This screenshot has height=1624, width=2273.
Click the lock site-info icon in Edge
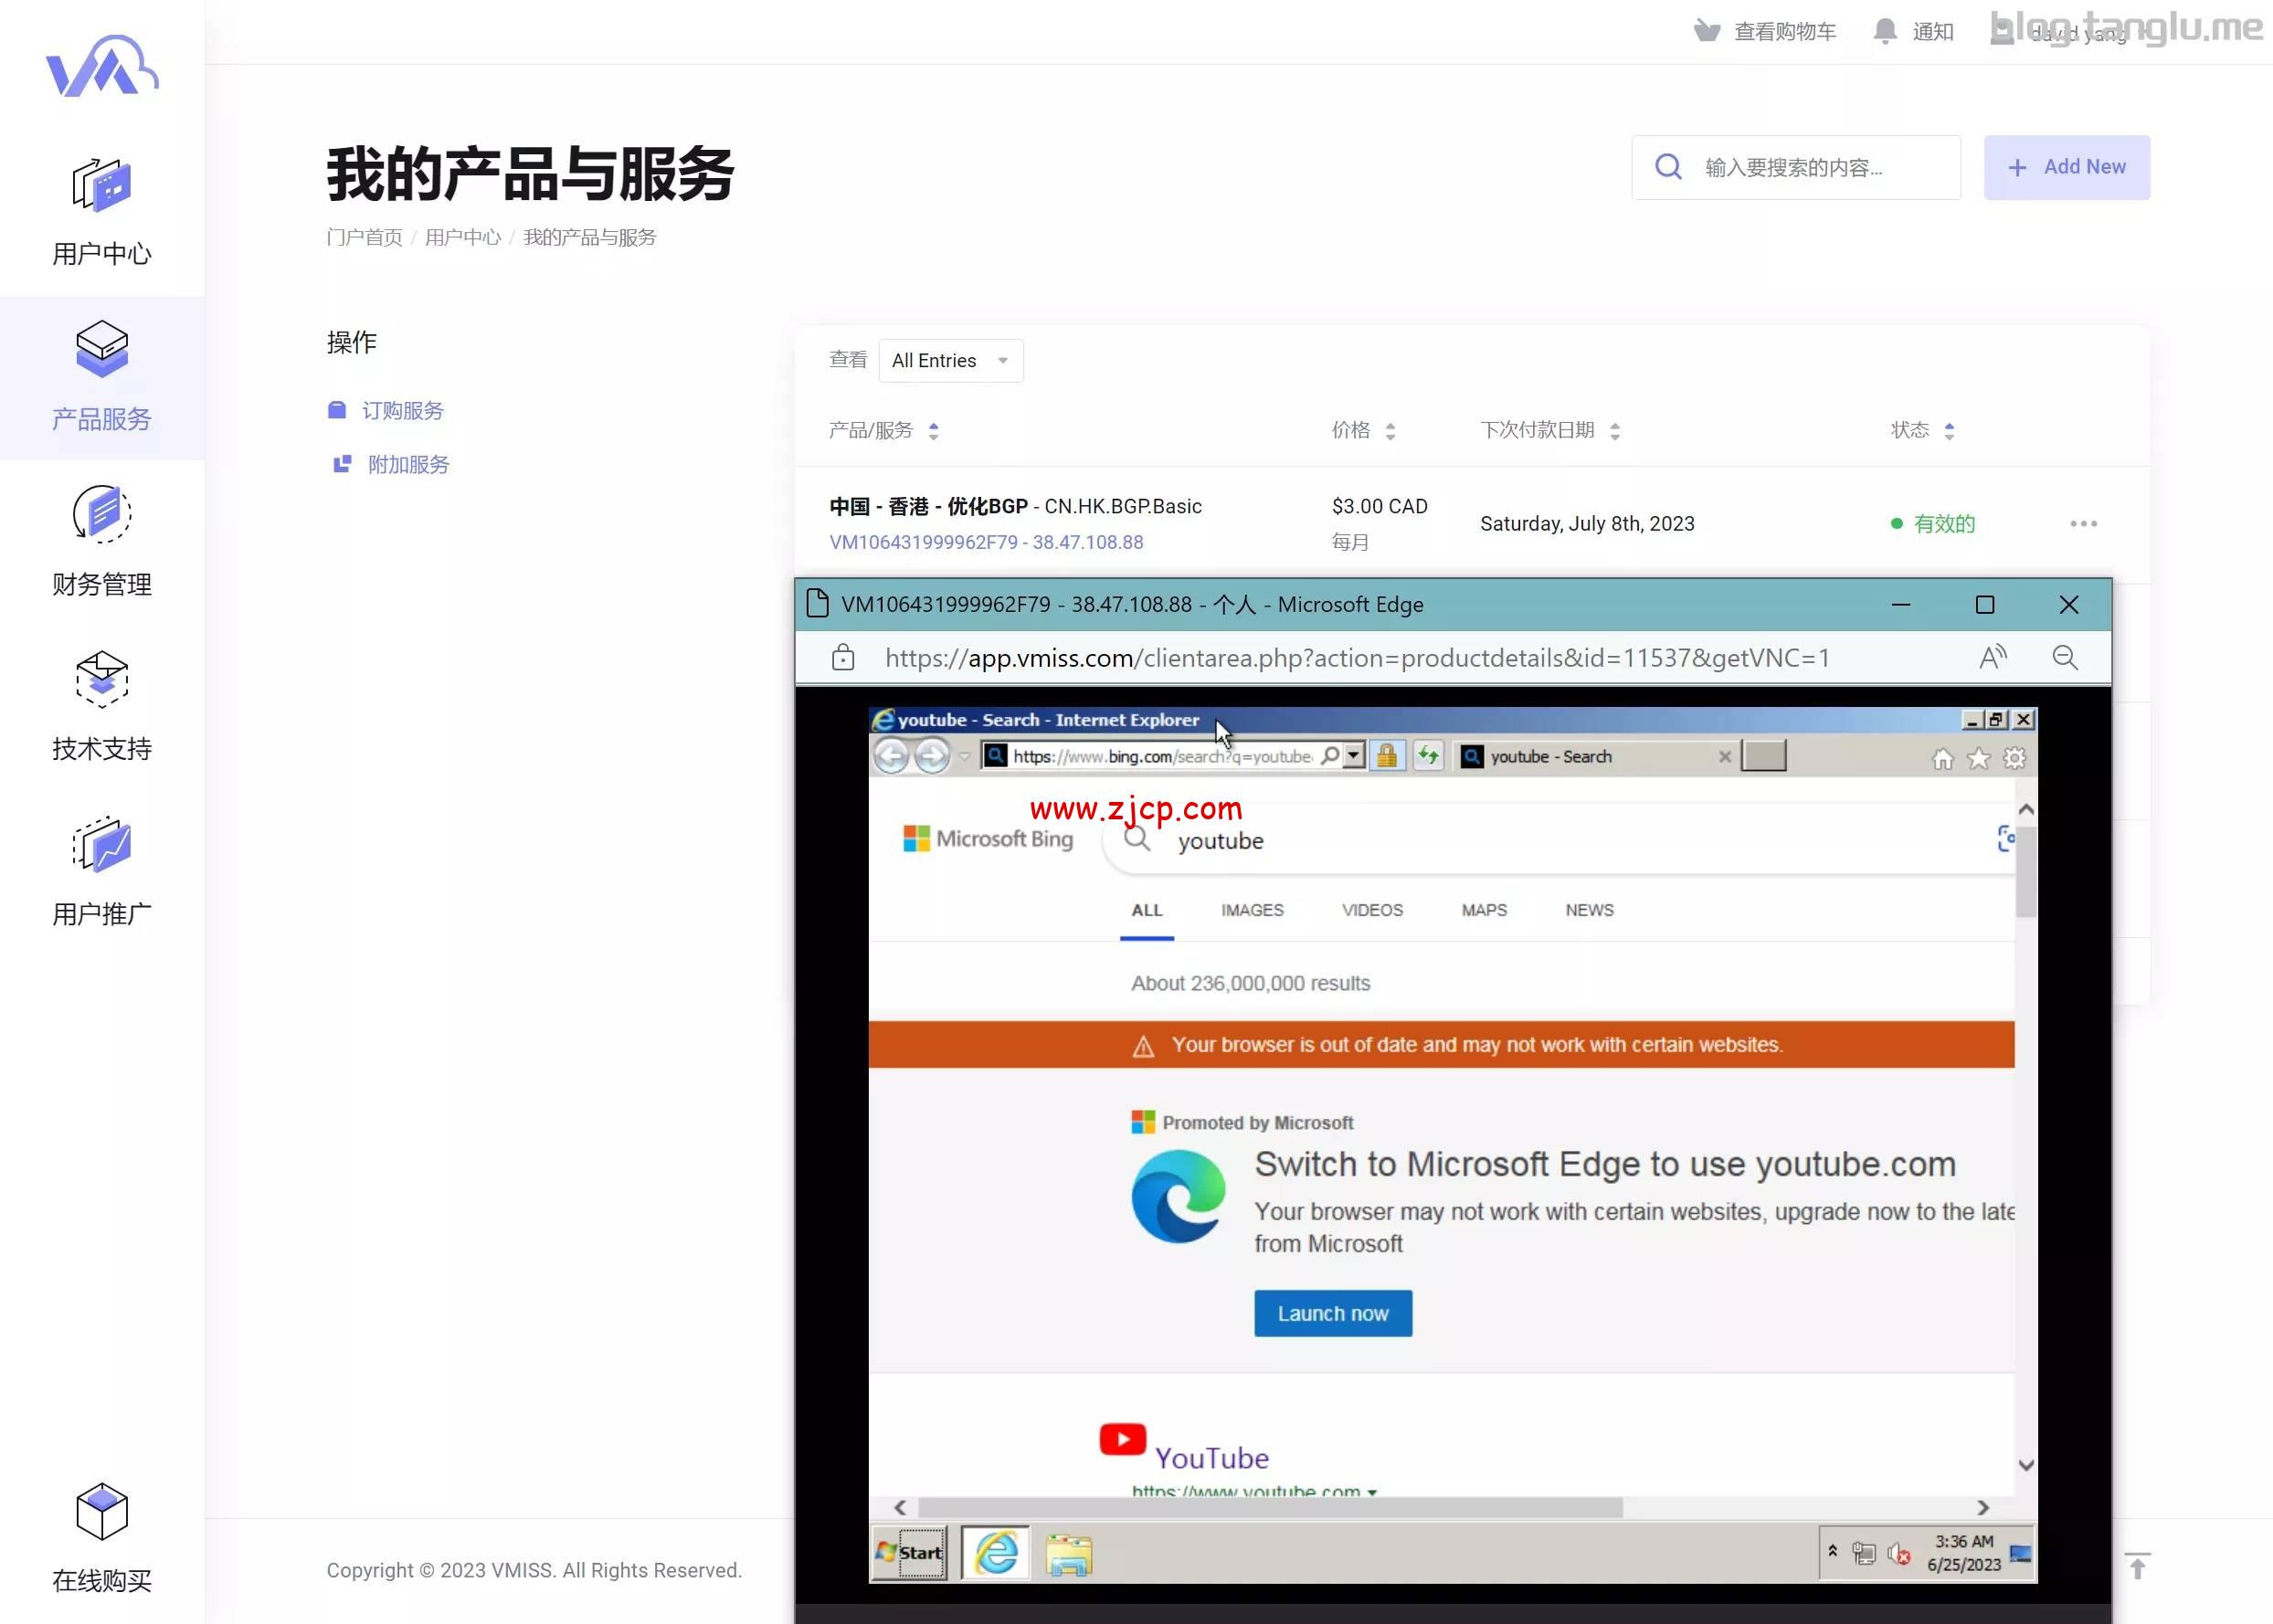point(843,658)
